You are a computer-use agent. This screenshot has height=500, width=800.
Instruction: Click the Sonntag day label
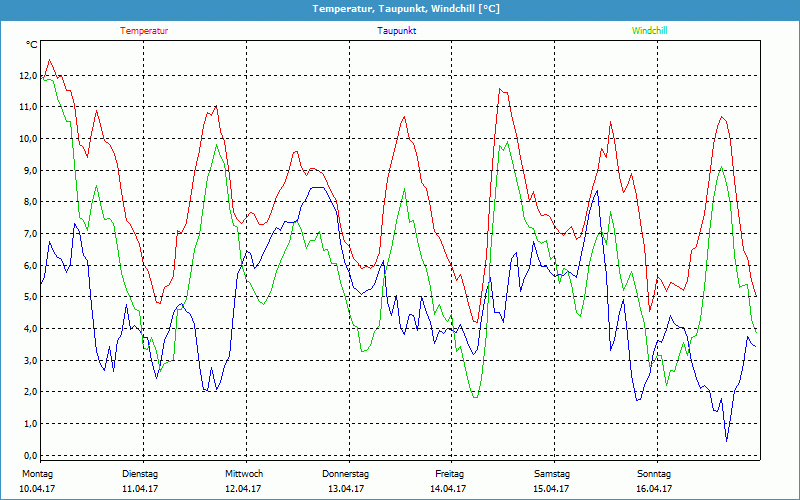tap(654, 474)
